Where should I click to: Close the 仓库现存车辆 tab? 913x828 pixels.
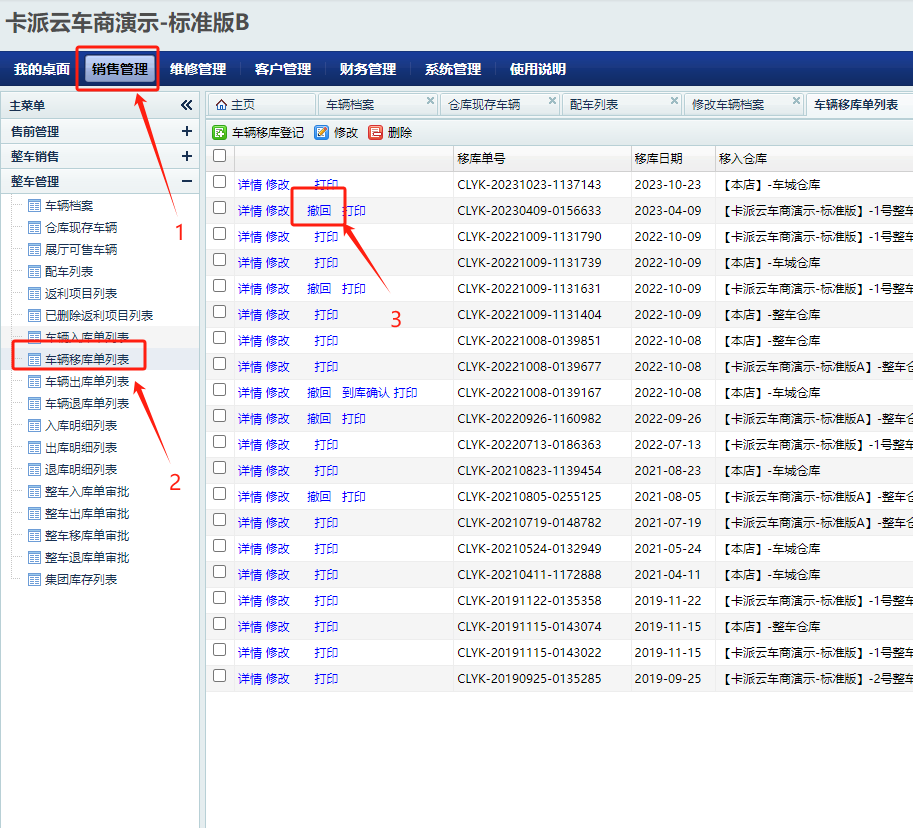[x=552, y=100]
